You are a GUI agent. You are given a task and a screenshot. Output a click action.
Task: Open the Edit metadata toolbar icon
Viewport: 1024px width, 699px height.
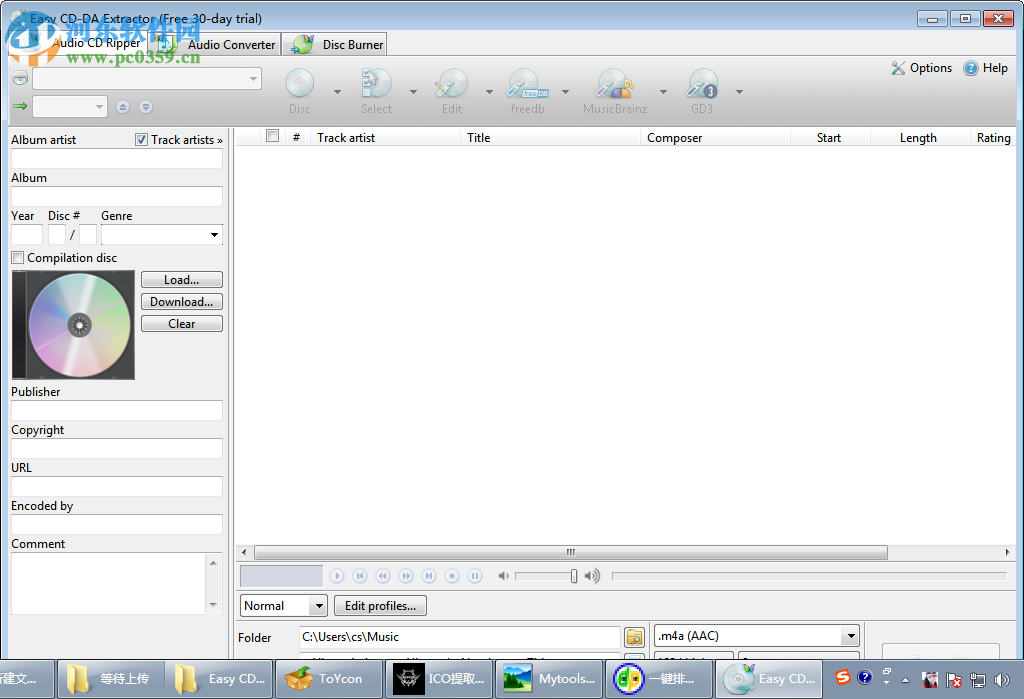tap(452, 84)
